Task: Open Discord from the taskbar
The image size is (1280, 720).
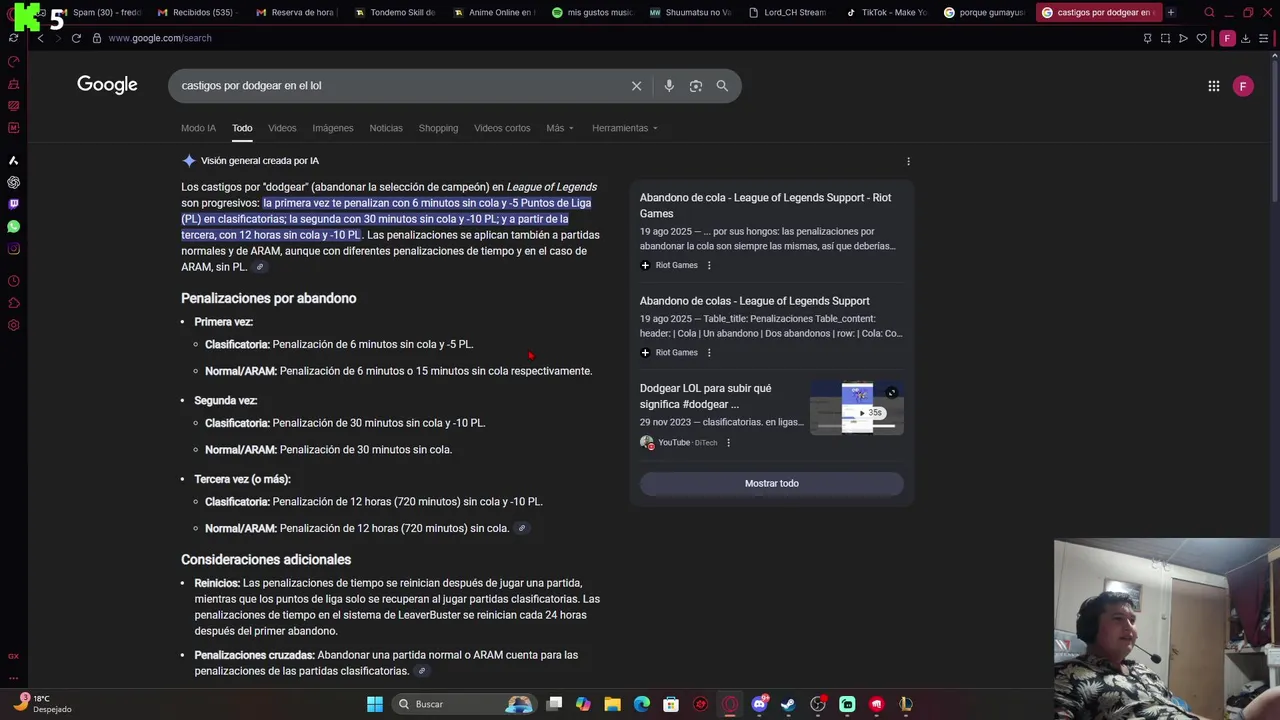Action: click(x=759, y=704)
